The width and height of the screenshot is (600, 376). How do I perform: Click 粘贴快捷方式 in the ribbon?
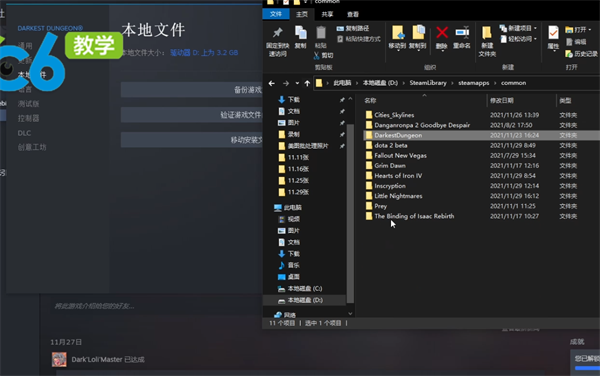[x=359, y=39]
